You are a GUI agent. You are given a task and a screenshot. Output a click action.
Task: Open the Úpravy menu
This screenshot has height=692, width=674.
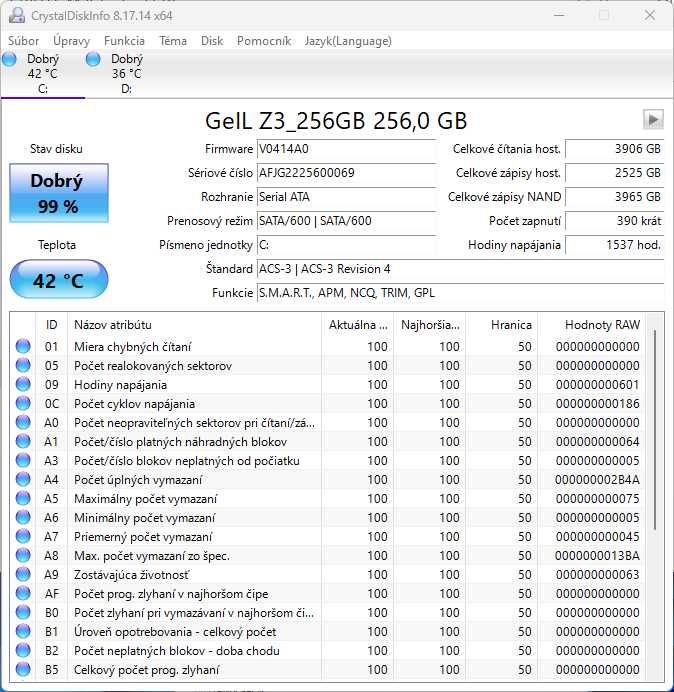[x=71, y=41]
